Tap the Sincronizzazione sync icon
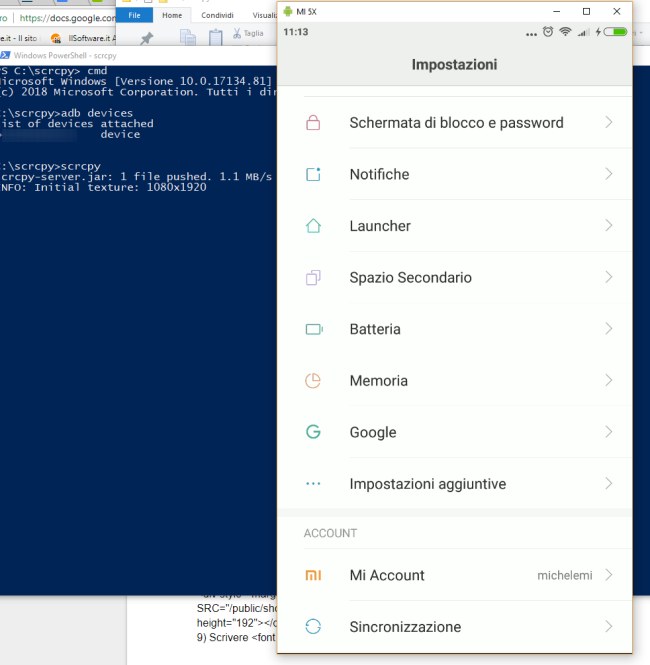The width and height of the screenshot is (650, 665). (313, 626)
